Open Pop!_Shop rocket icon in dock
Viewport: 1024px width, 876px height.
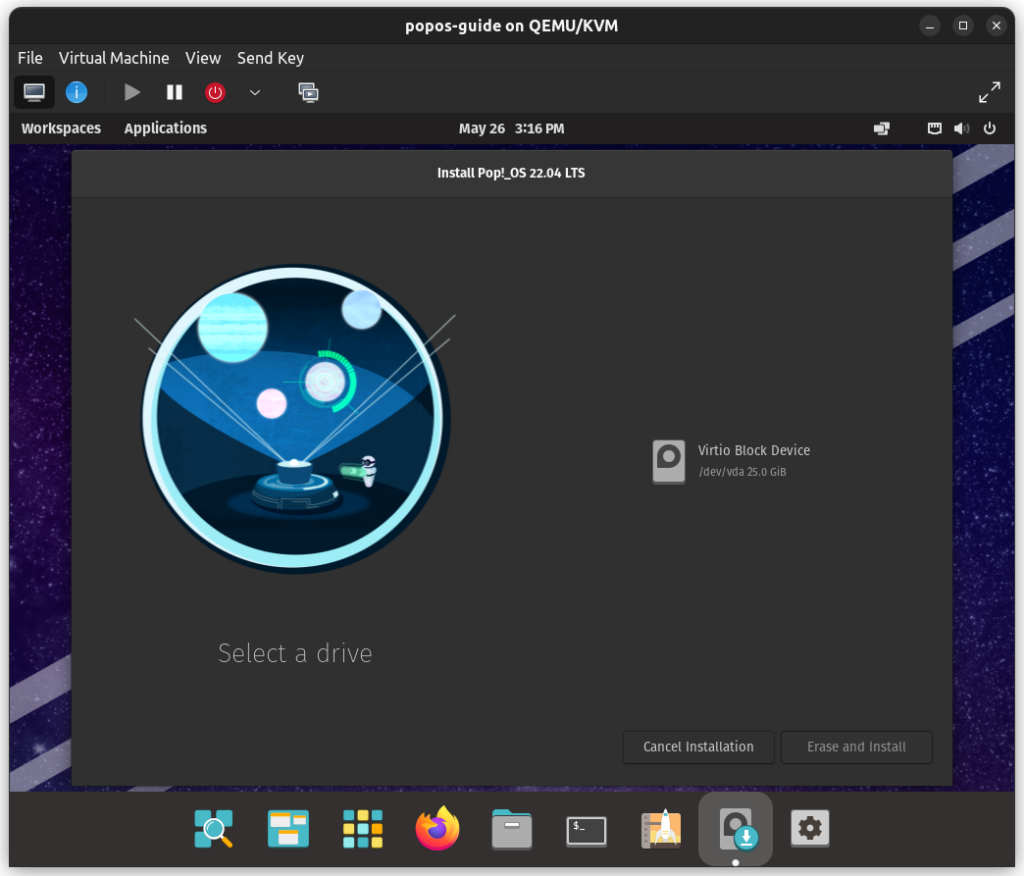point(661,828)
